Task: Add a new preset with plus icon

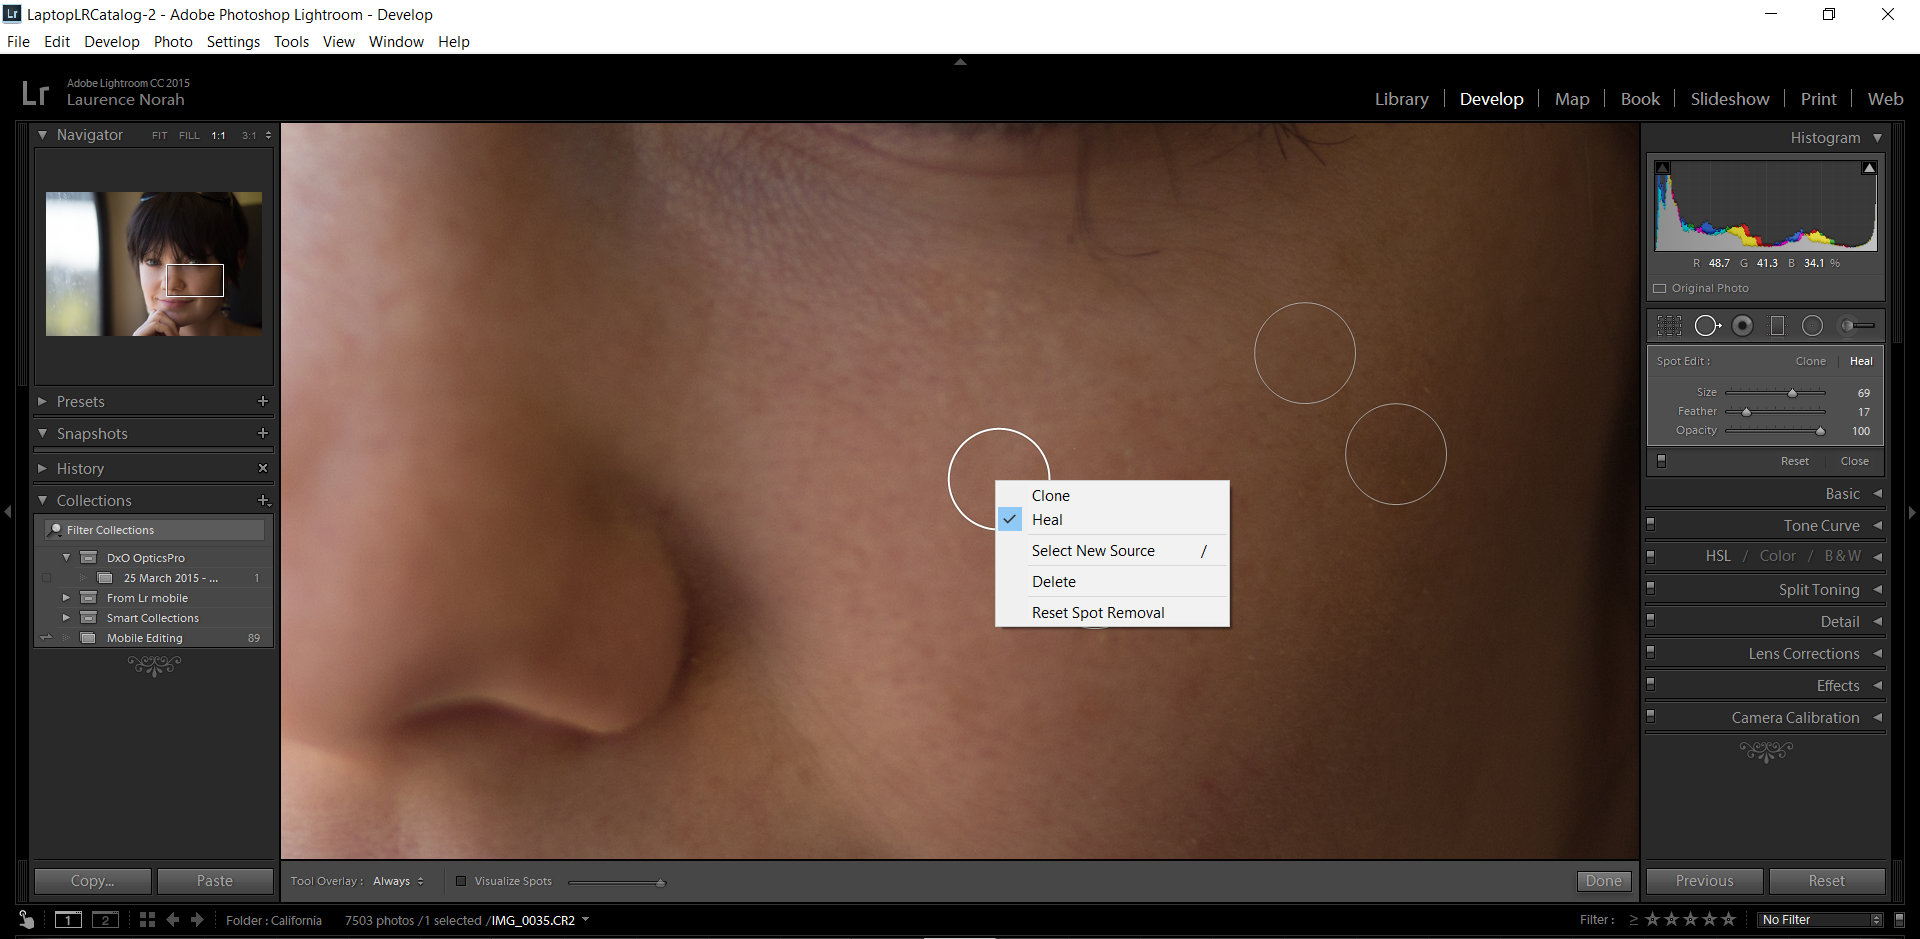Action: pos(263,401)
